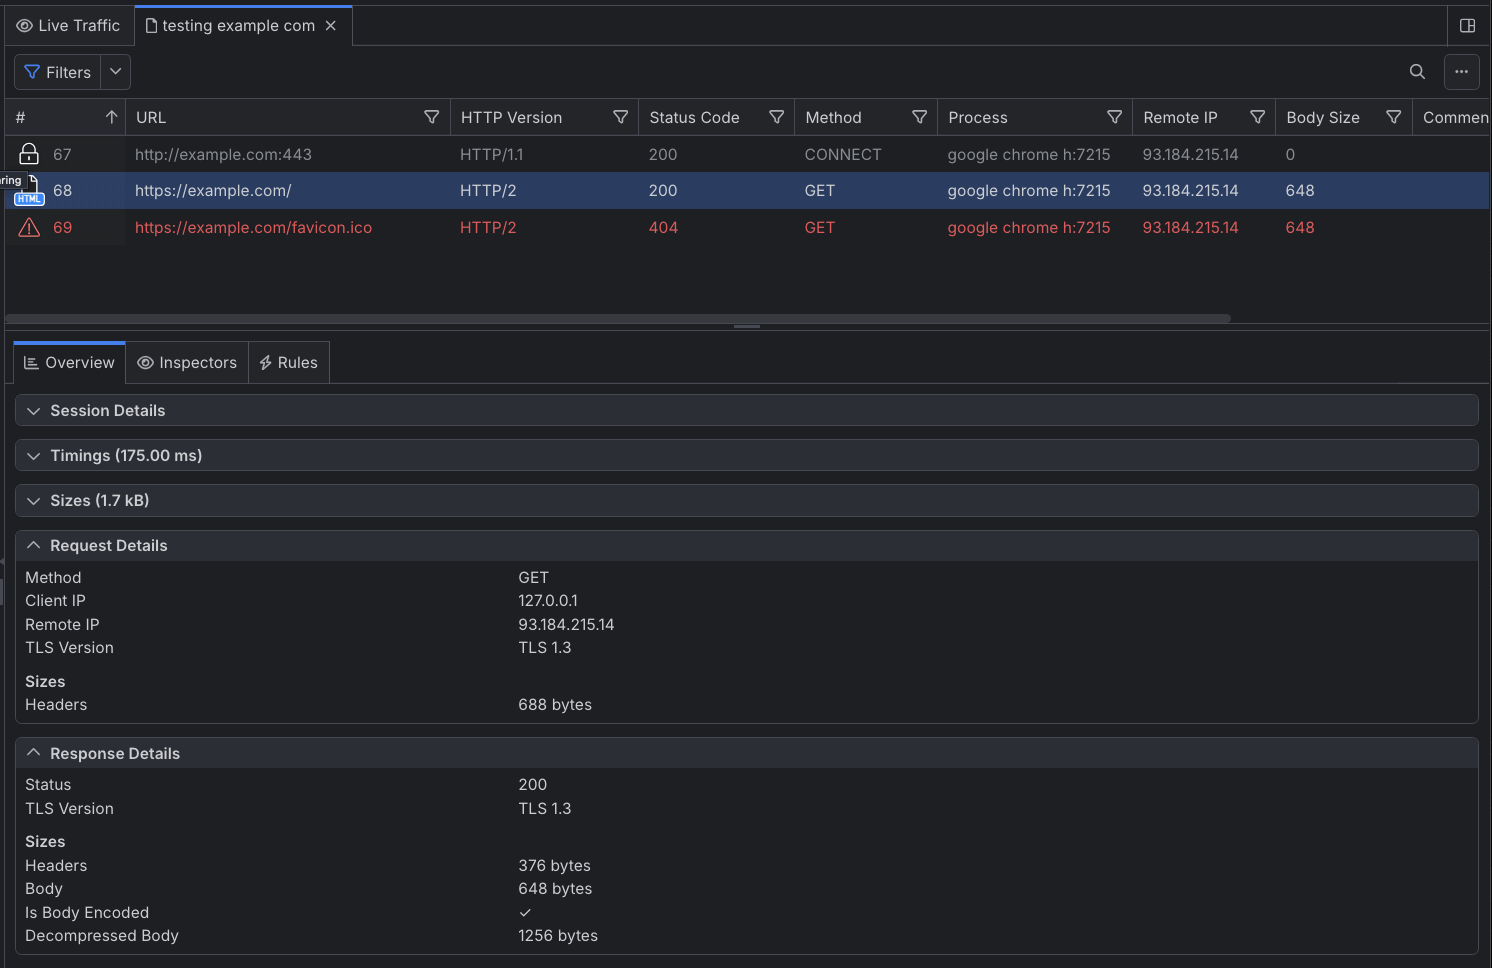This screenshot has width=1492, height=968.
Task: Click the Body Size cell 0 on row 67
Action: [x=1290, y=154]
